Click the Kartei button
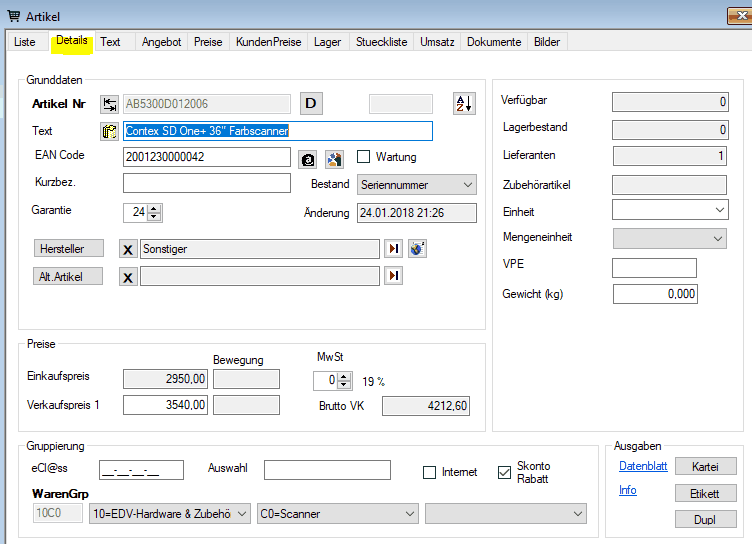The width and height of the screenshot is (752, 544). (x=705, y=466)
